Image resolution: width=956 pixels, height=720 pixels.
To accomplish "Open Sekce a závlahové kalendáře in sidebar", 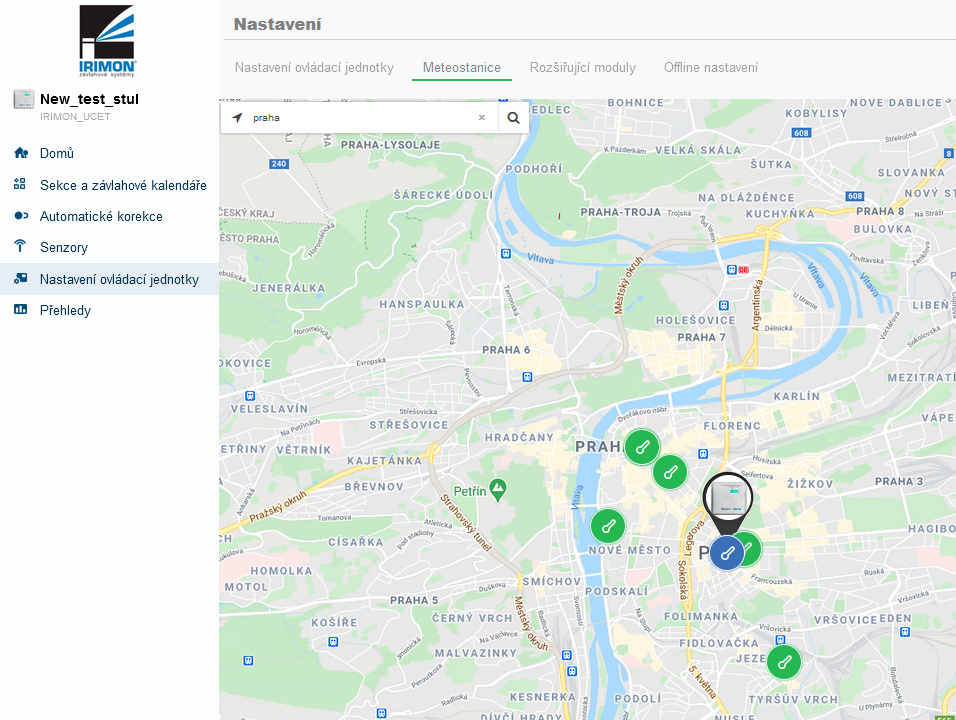I will [x=123, y=185].
